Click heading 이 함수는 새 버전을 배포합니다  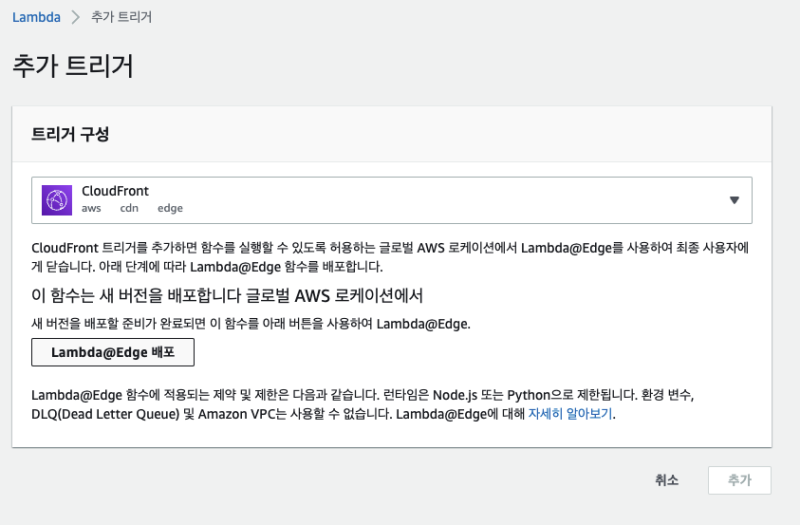(x=227, y=295)
